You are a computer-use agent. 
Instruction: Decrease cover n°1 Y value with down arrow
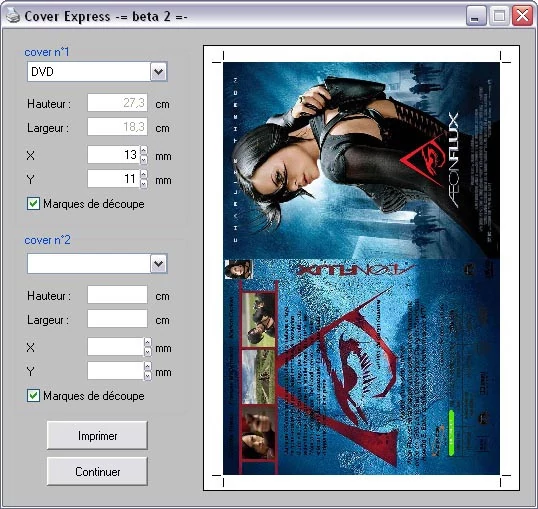pyautogui.click(x=144, y=184)
